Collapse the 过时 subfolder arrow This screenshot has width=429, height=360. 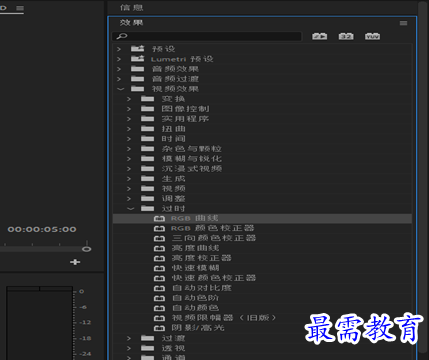click(x=130, y=209)
